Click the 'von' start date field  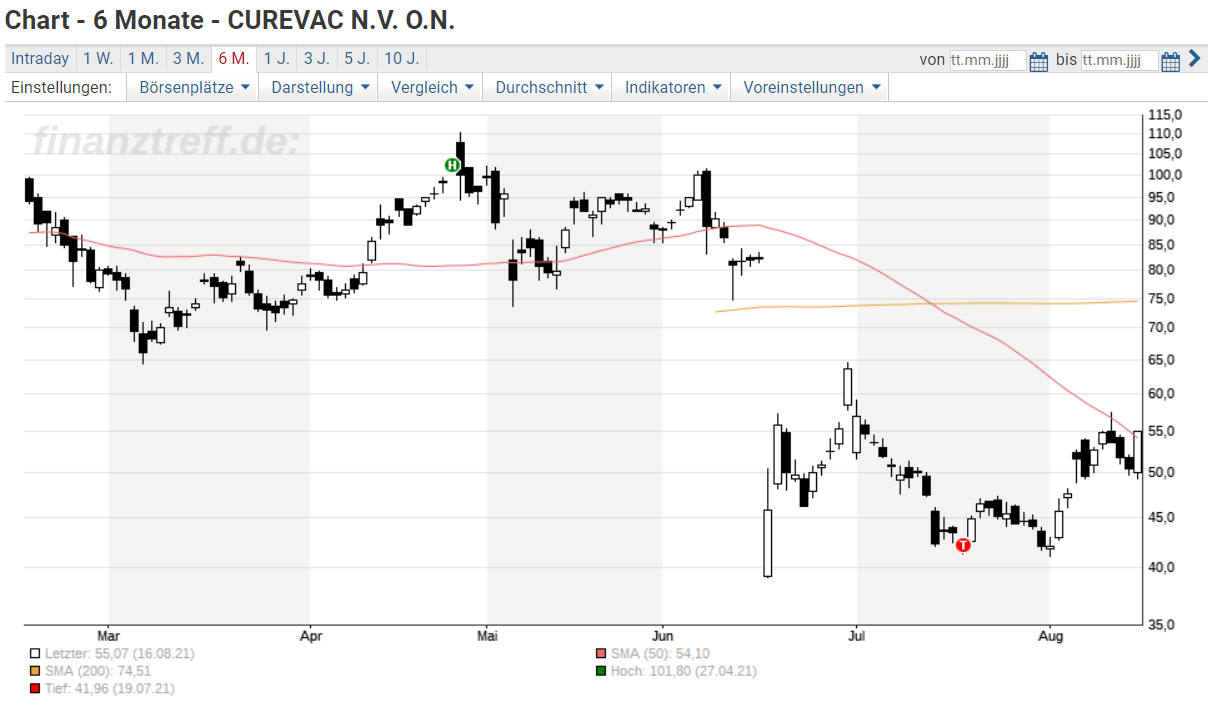click(988, 60)
